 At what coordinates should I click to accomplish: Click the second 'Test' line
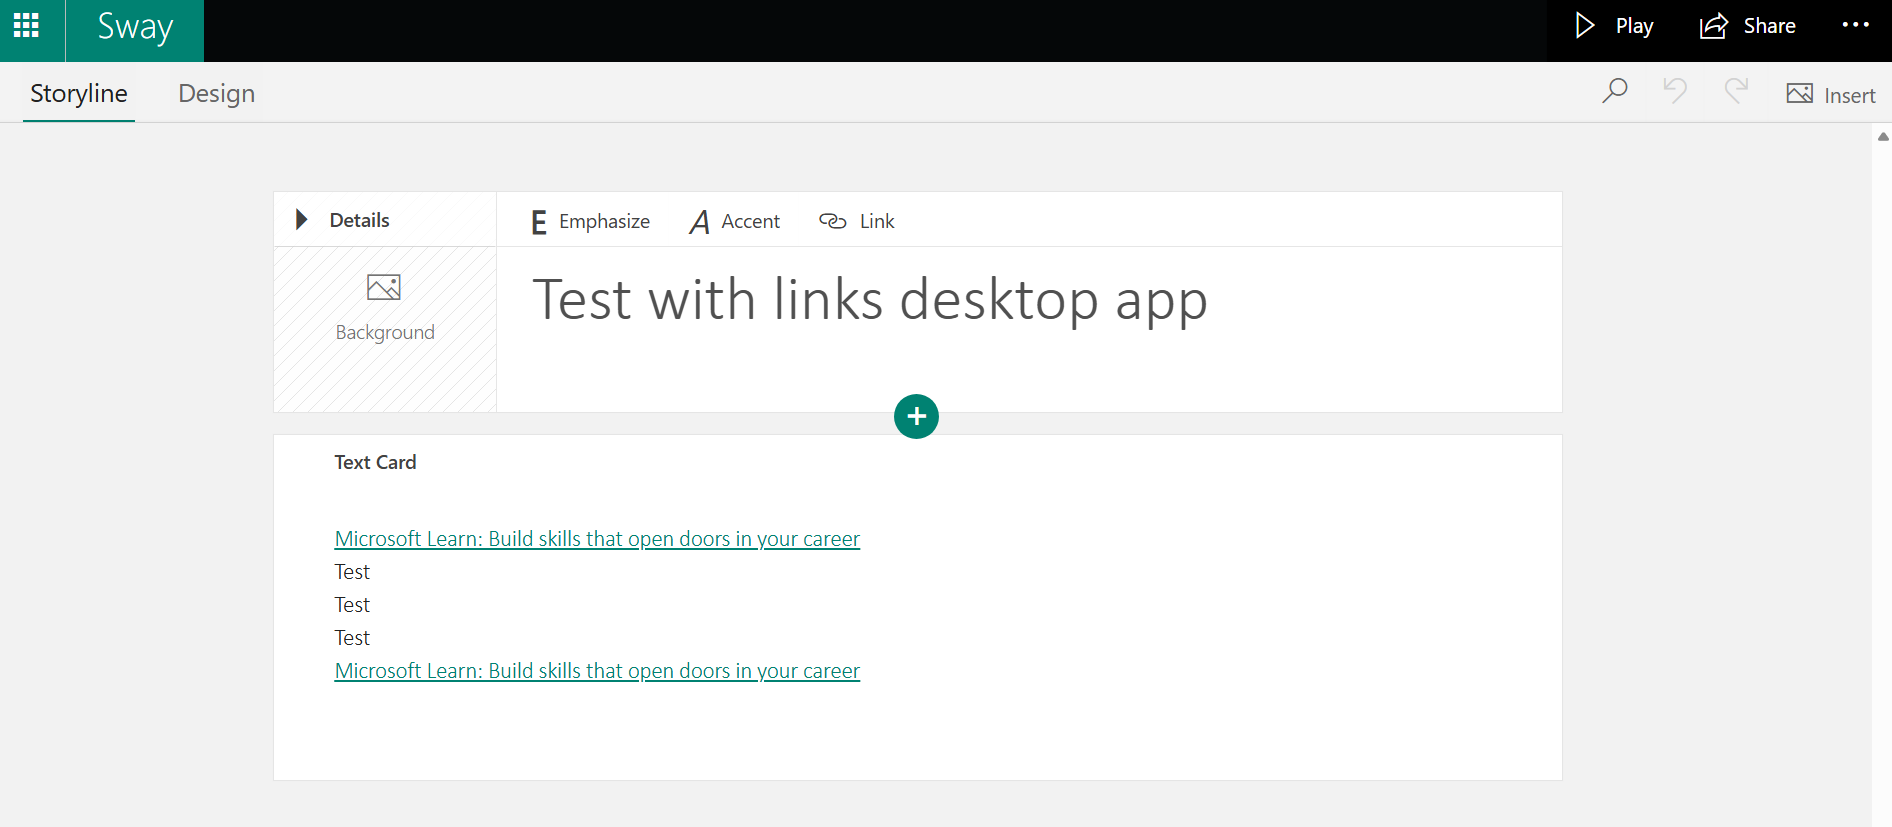click(352, 605)
